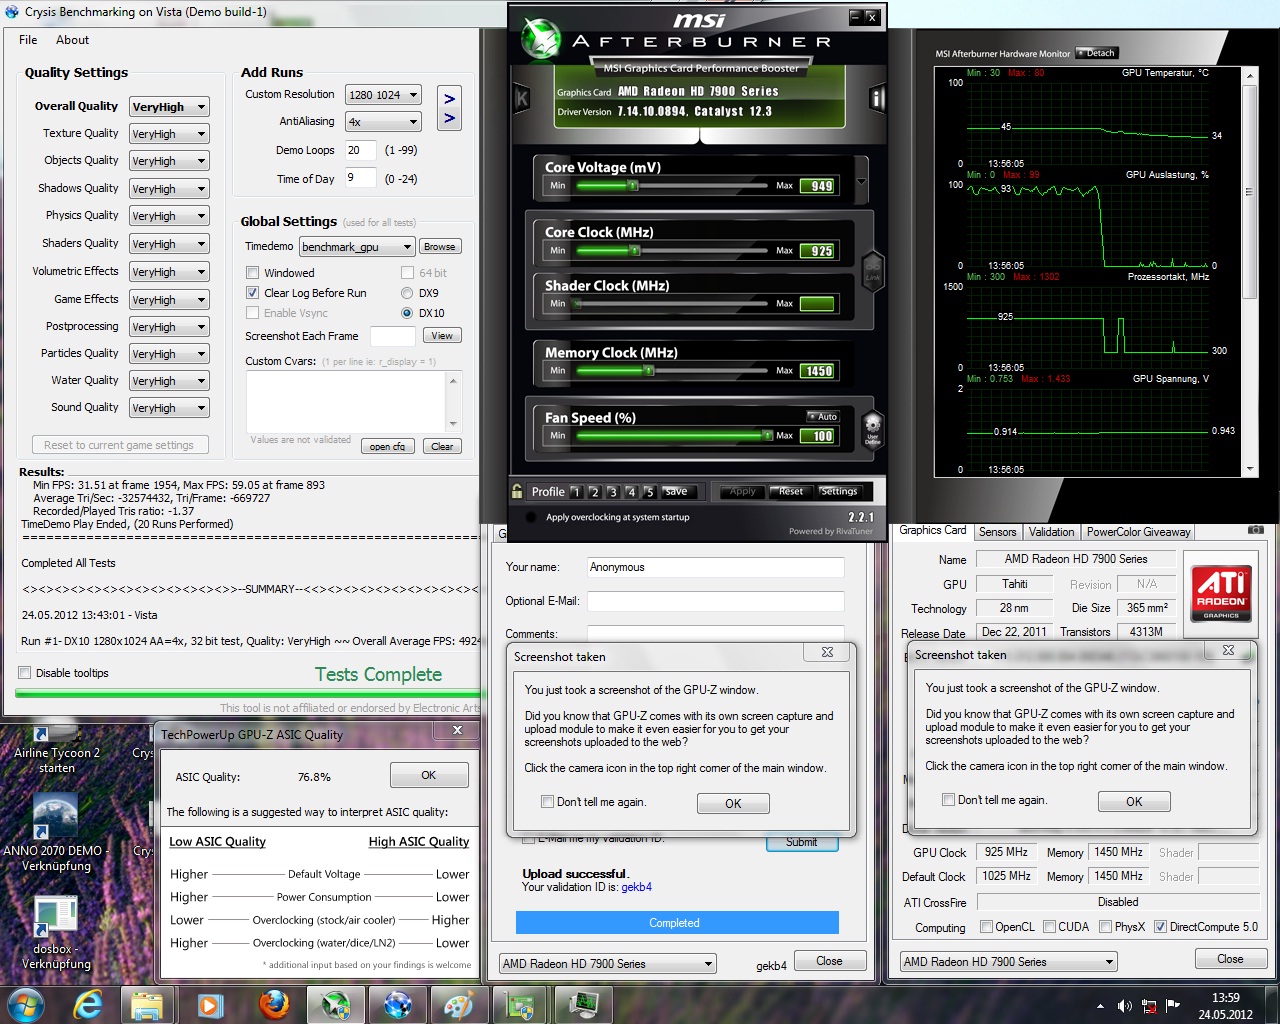Click the Fan Speed slider handle
1280x1024 pixels.
(767, 436)
